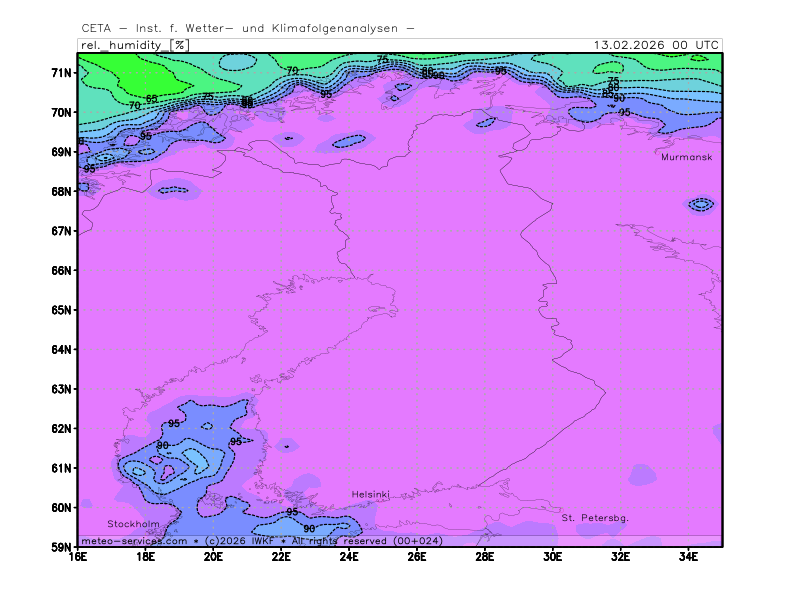Viewport: 800px width, 600px height.
Task: Click the 34E longitude axis label
Action: point(688,556)
